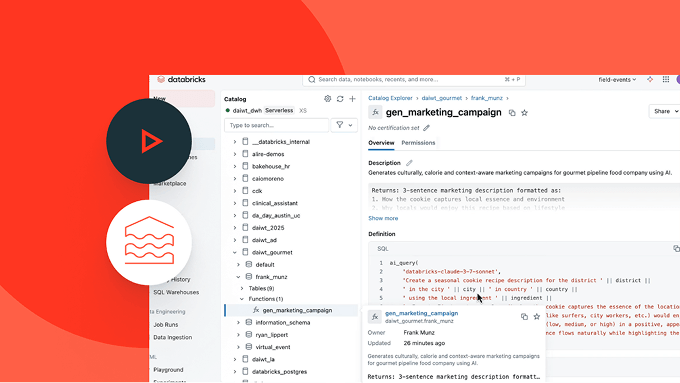Viewport: 680px width, 383px height.
Task: Expand Tables (9) node
Action: 242,288
